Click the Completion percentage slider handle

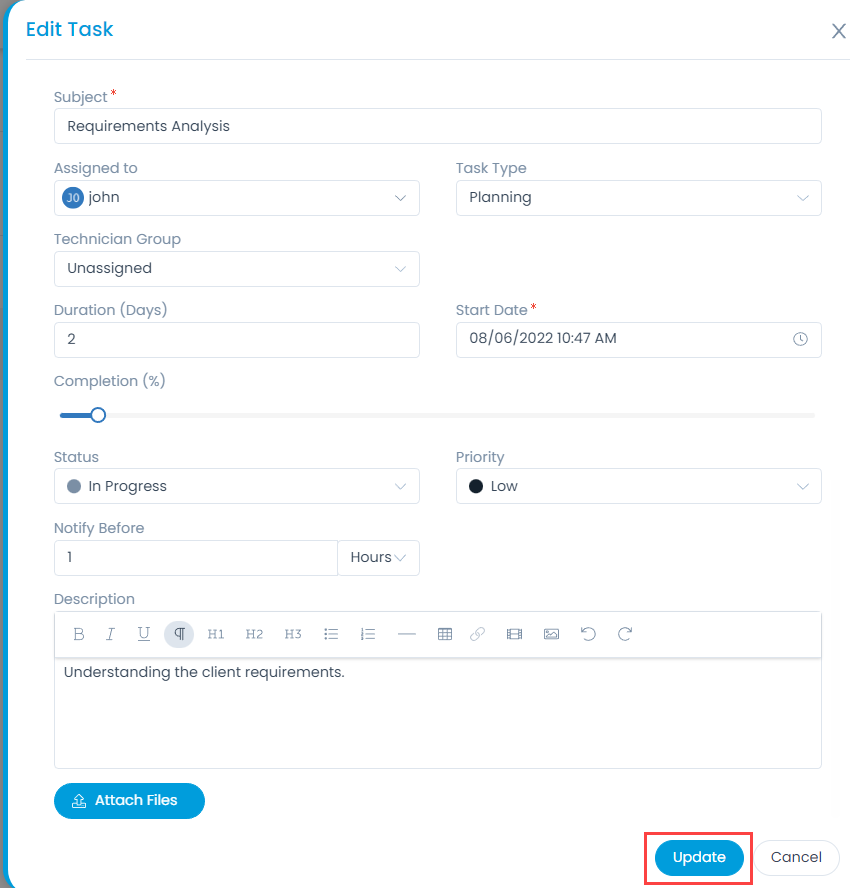[98, 415]
